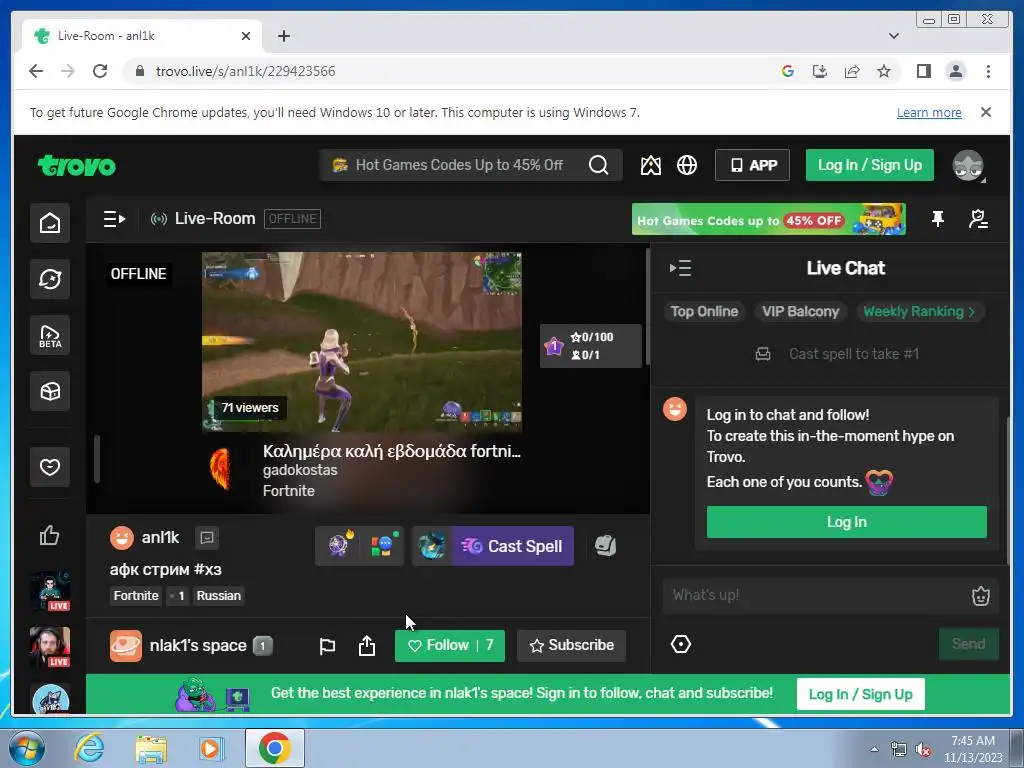Open second LIVE streamer avatar in sidebar
The height and width of the screenshot is (768, 1024).
[x=50, y=647]
